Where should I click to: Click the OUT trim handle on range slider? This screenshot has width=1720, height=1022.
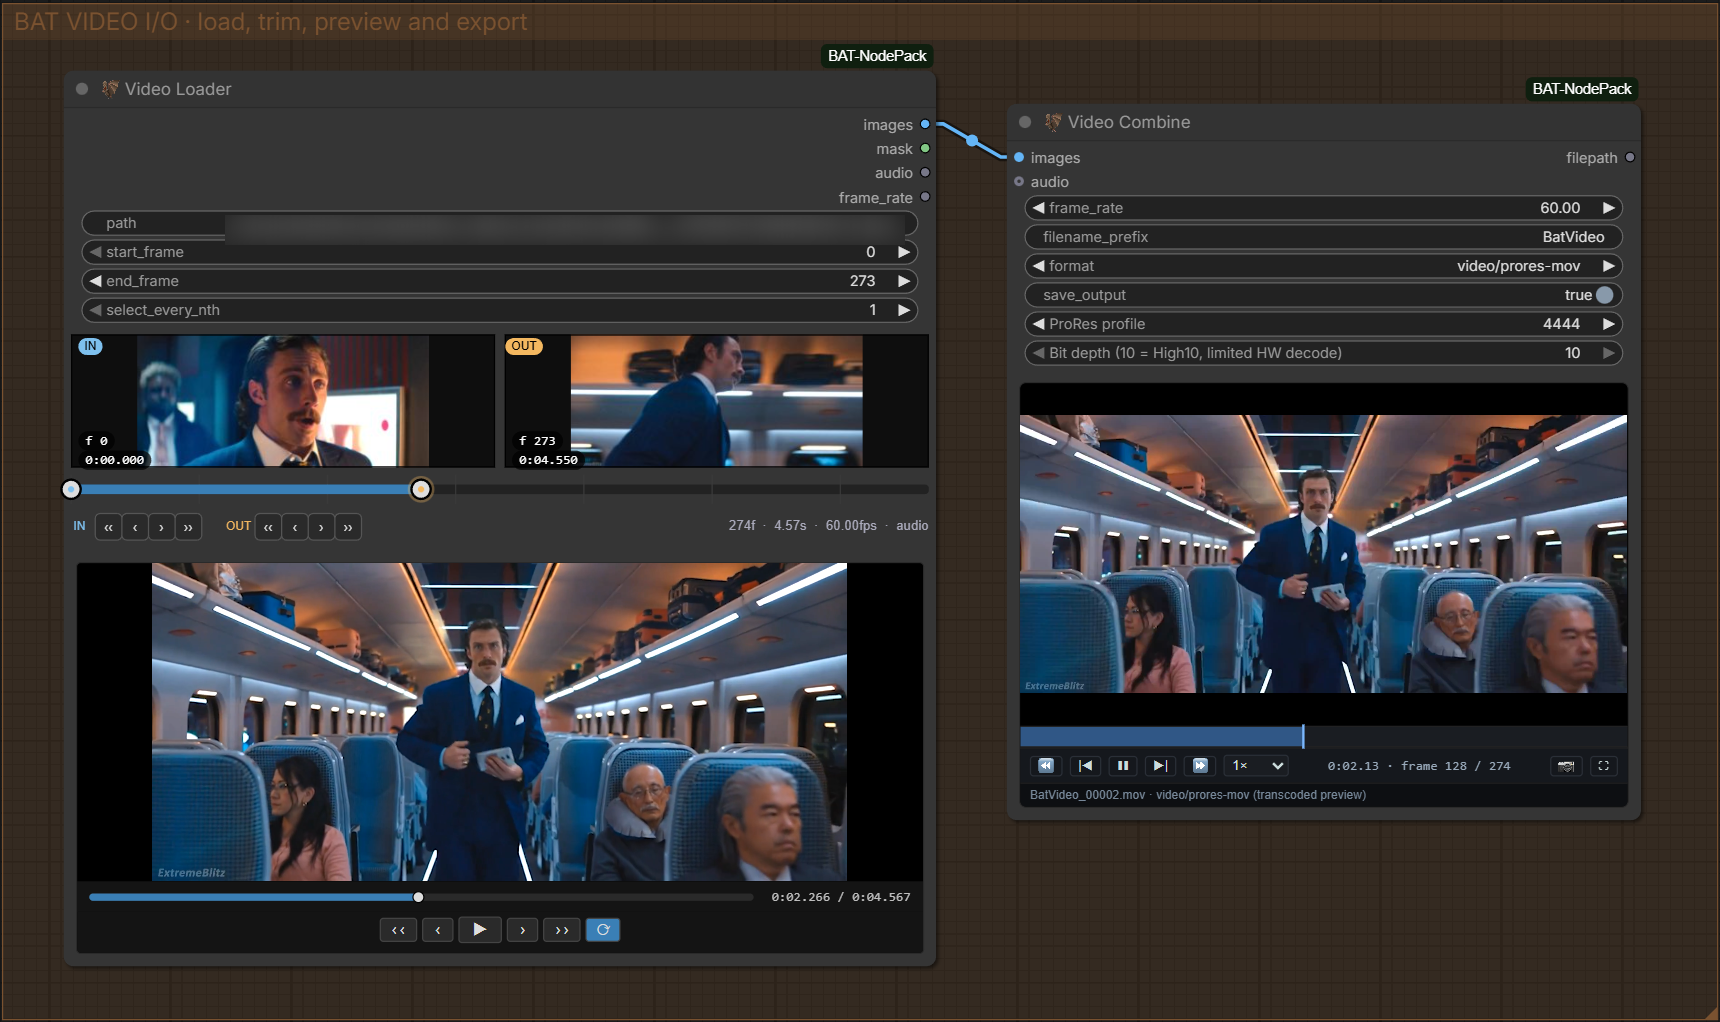coord(421,489)
